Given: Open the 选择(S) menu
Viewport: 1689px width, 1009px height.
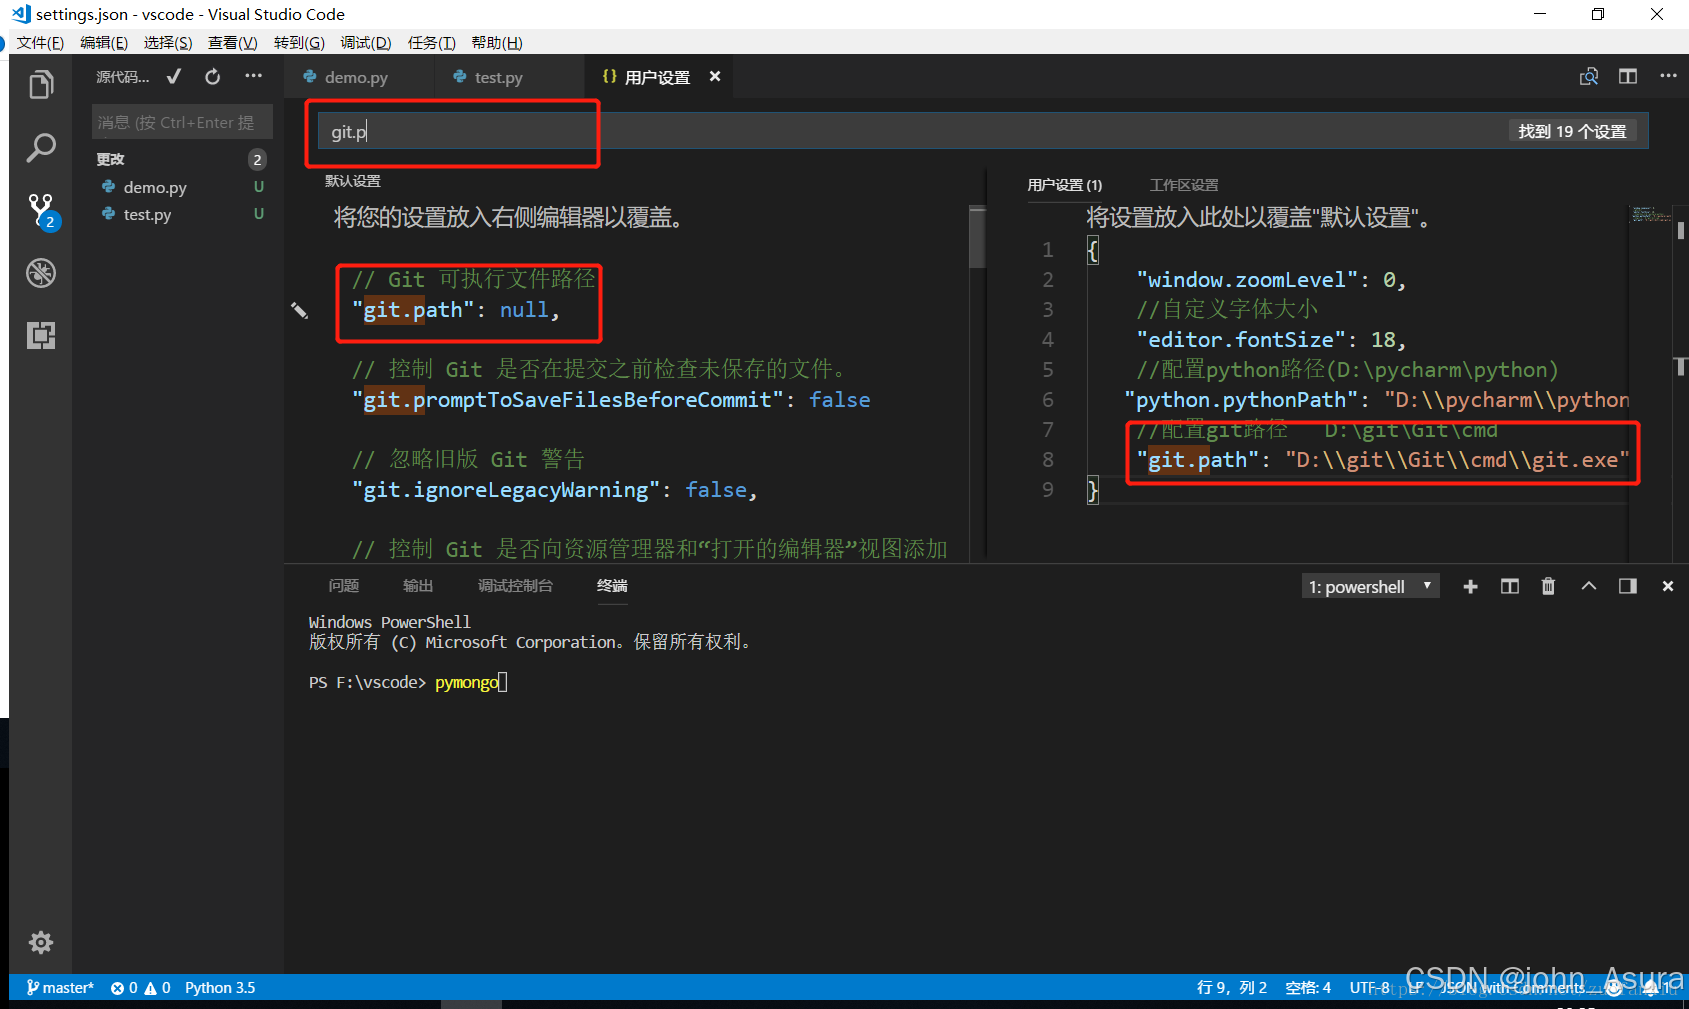Looking at the screenshot, I should point(167,43).
